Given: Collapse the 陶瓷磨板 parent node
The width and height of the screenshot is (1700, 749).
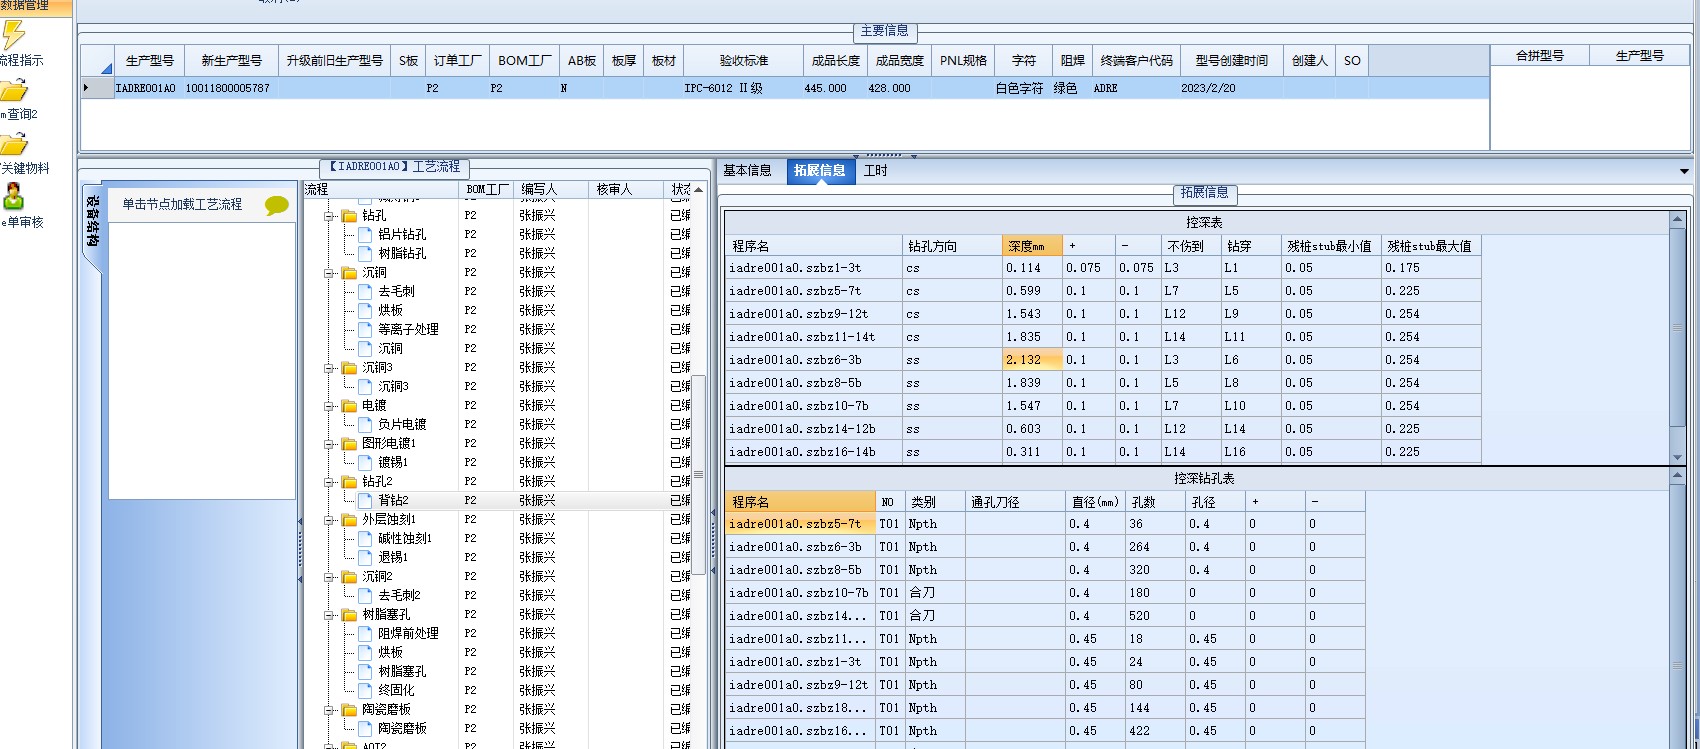Looking at the screenshot, I should [328, 710].
